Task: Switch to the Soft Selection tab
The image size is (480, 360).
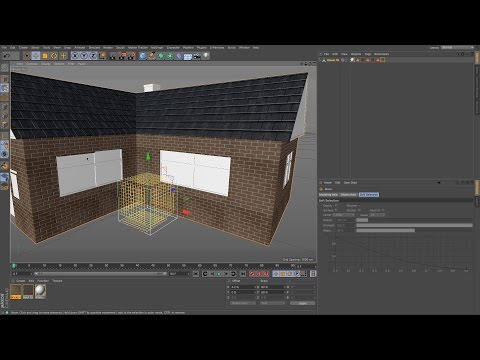Action: tap(369, 195)
